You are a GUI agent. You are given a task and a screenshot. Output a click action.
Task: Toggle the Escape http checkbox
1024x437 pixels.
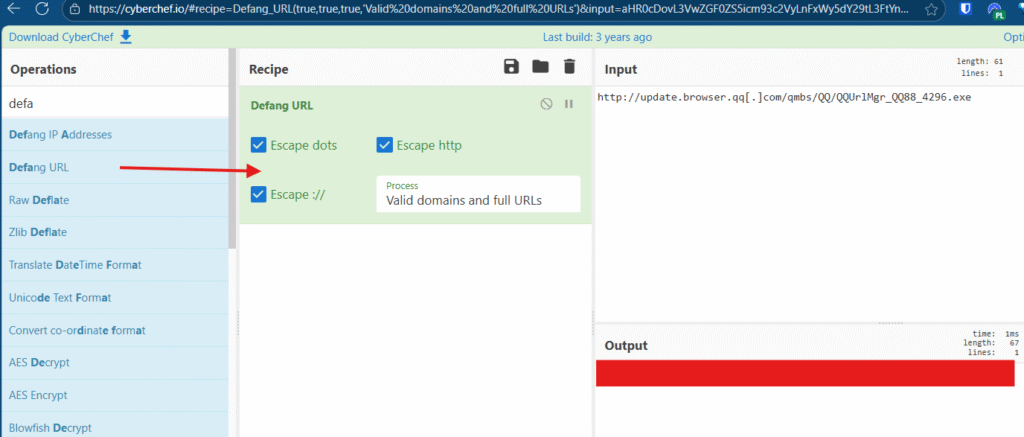point(385,145)
